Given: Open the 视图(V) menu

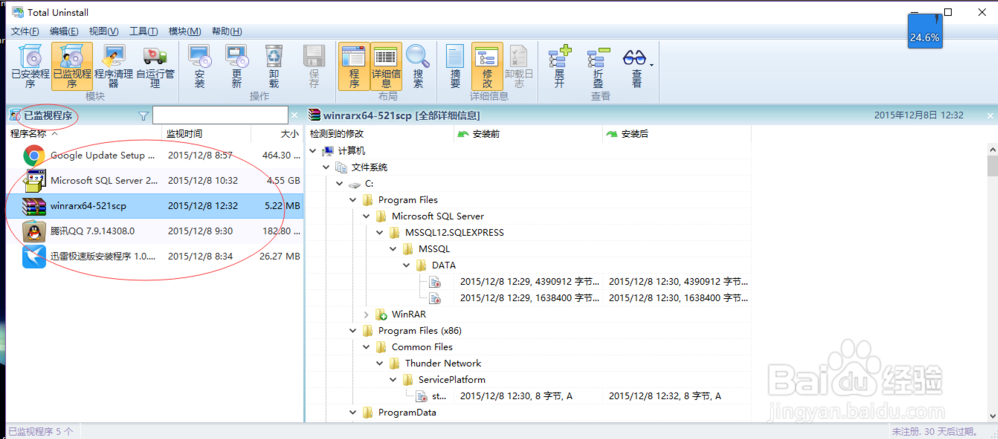Looking at the screenshot, I should pyautogui.click(x=104, y=31).
